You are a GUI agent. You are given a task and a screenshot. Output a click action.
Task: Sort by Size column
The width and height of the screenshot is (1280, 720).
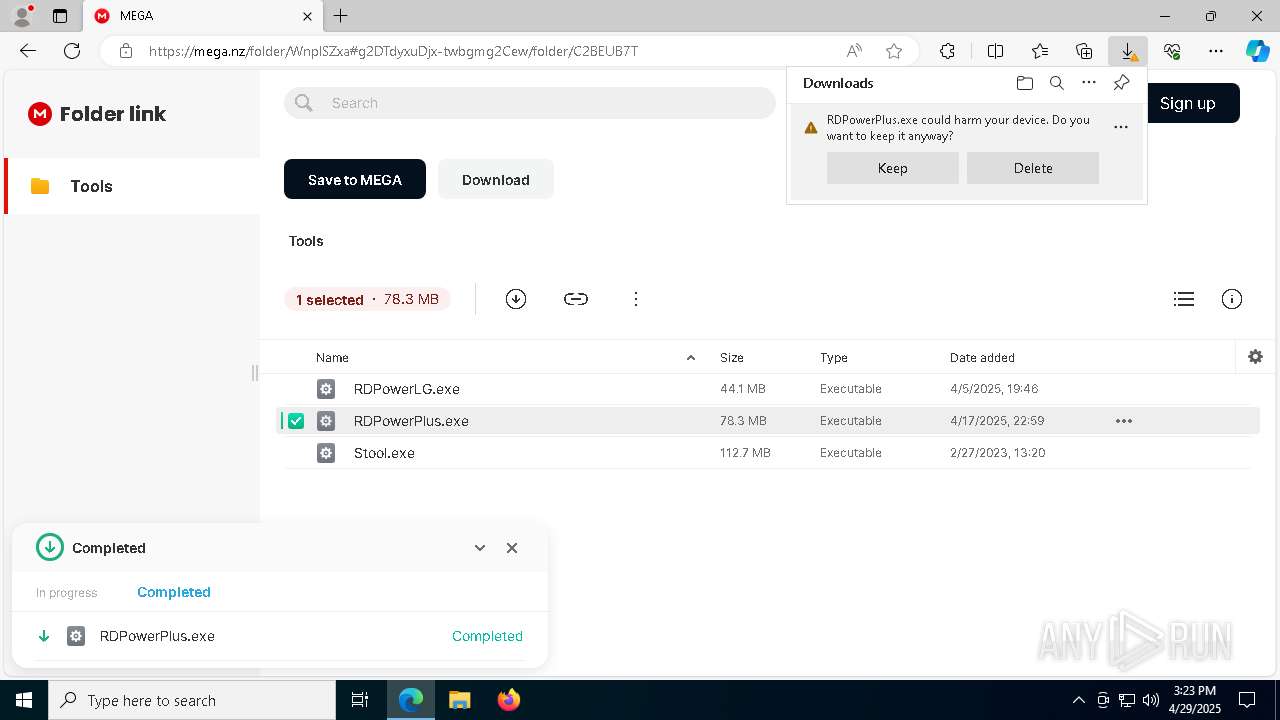coord(732,358)
